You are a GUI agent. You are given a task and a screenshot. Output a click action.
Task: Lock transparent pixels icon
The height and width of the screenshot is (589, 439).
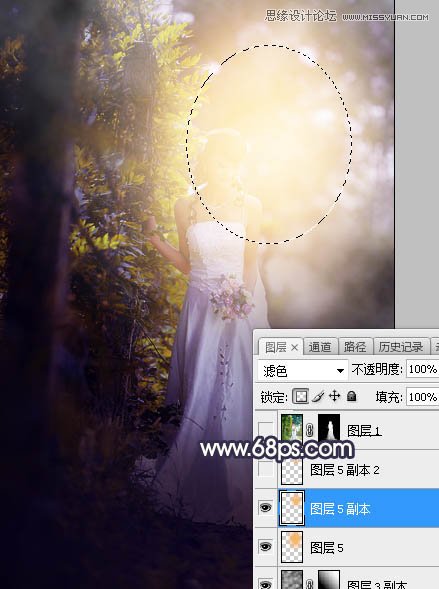click(x=300, y=396)
